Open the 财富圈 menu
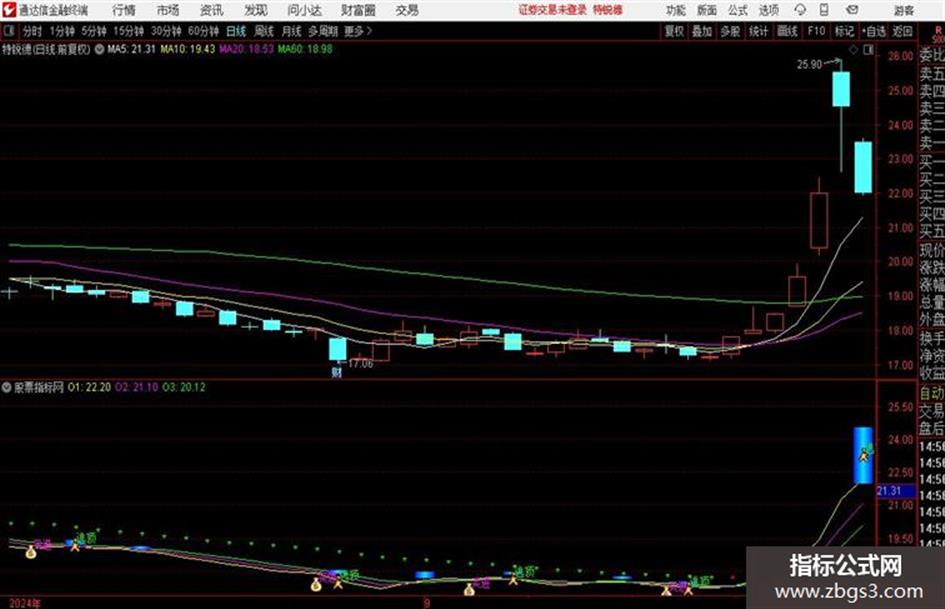945x609 pixels. click(x=358, y=10)
